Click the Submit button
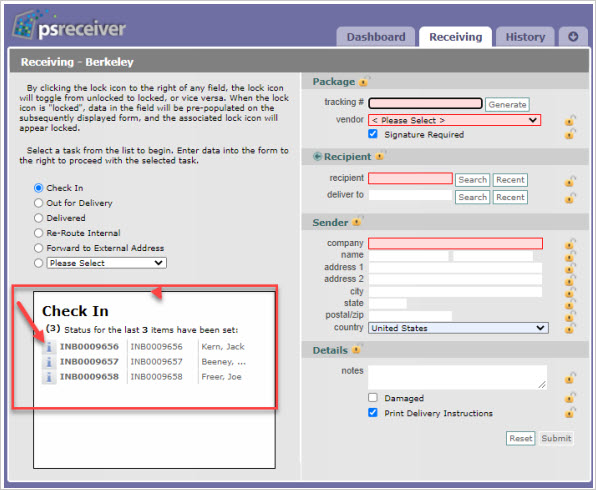The width and height of the screenshot is (596, 490). [x=556, y=438]
